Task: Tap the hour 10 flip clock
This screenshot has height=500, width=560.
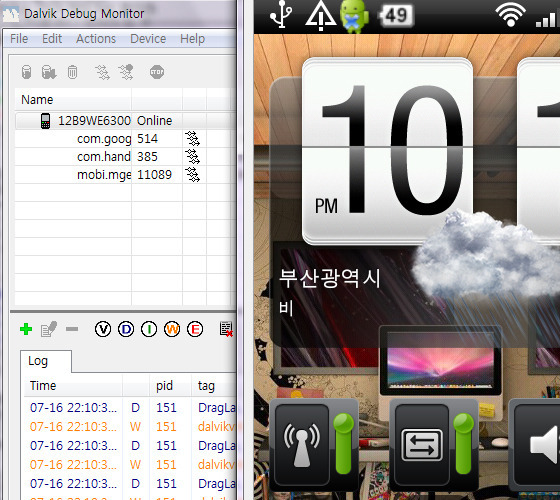Action: (388, 151)
